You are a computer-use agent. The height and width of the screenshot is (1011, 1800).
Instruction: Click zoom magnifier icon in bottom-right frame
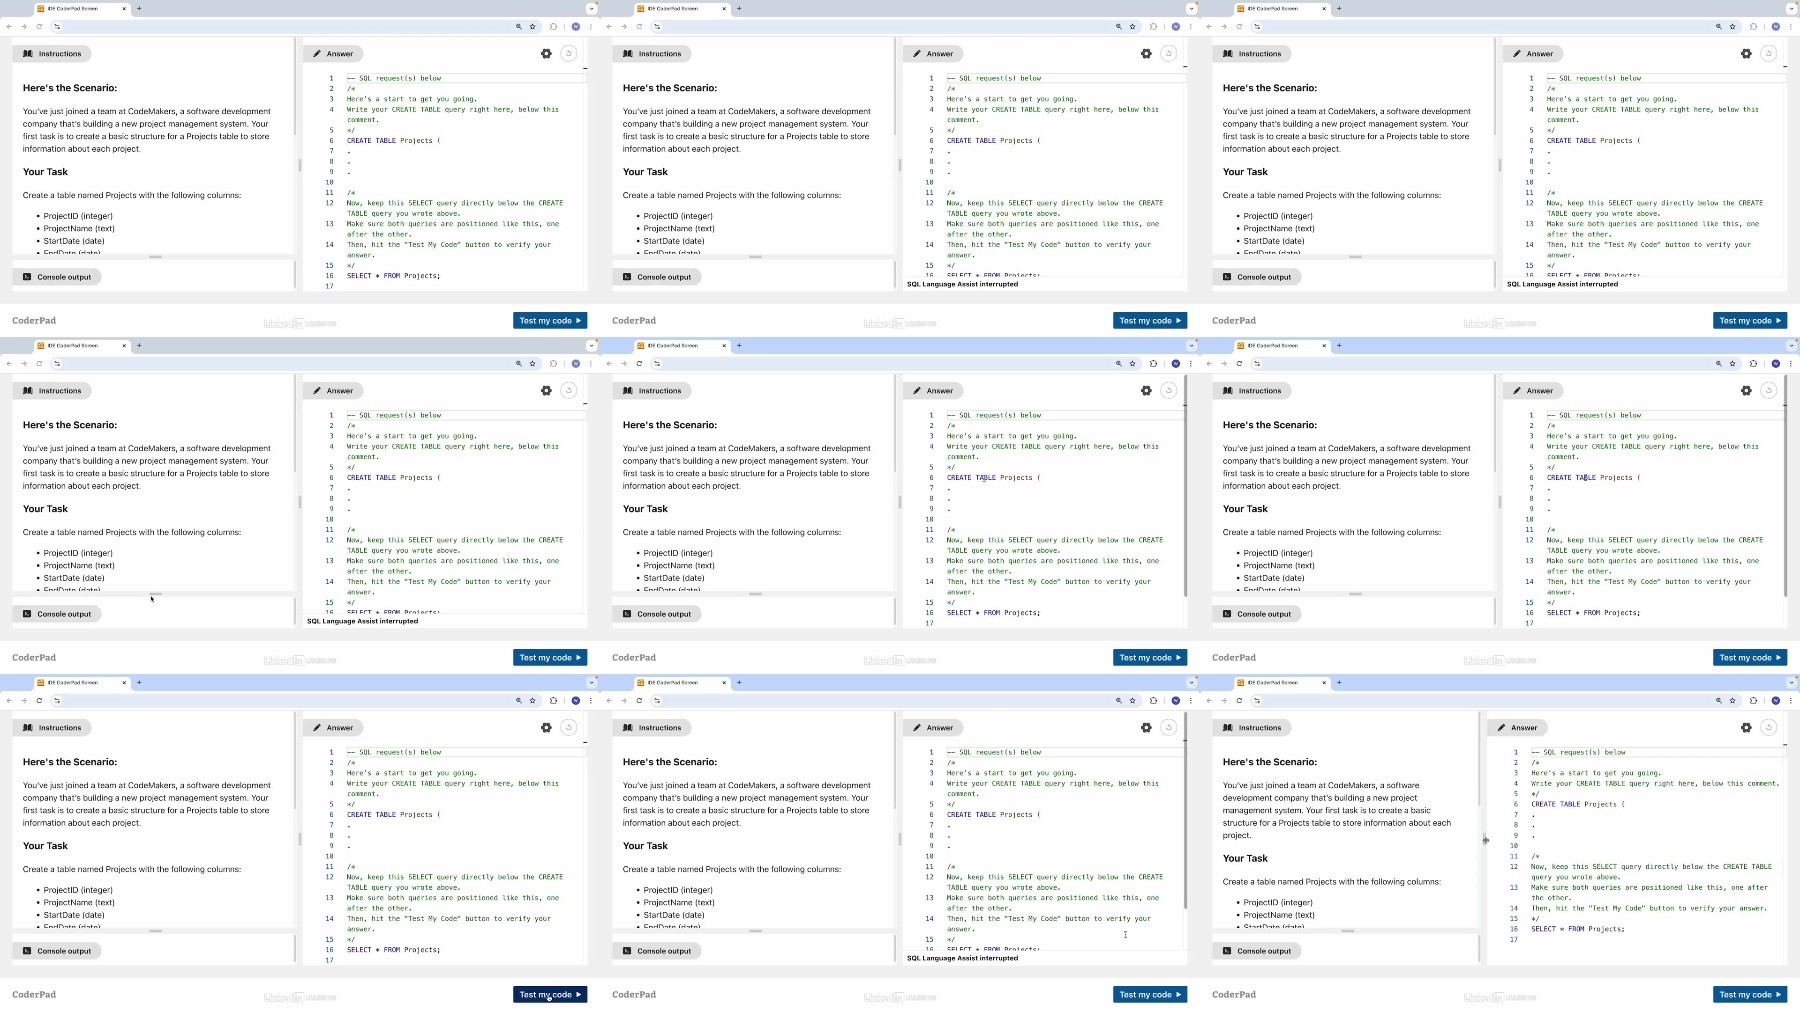[x=1718, y=701]
